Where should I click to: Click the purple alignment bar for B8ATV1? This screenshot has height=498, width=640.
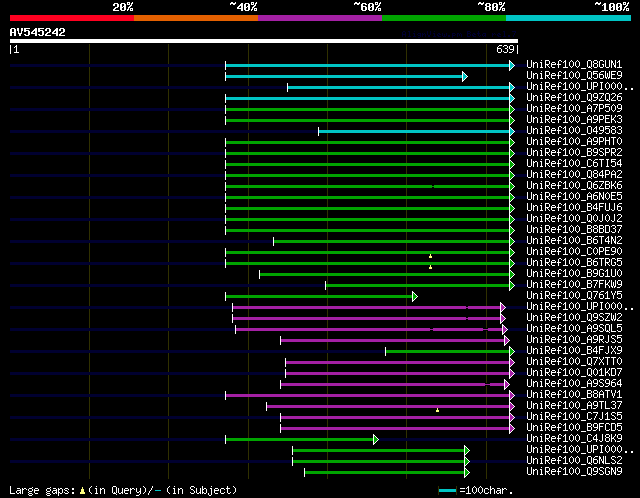point(367,396)
